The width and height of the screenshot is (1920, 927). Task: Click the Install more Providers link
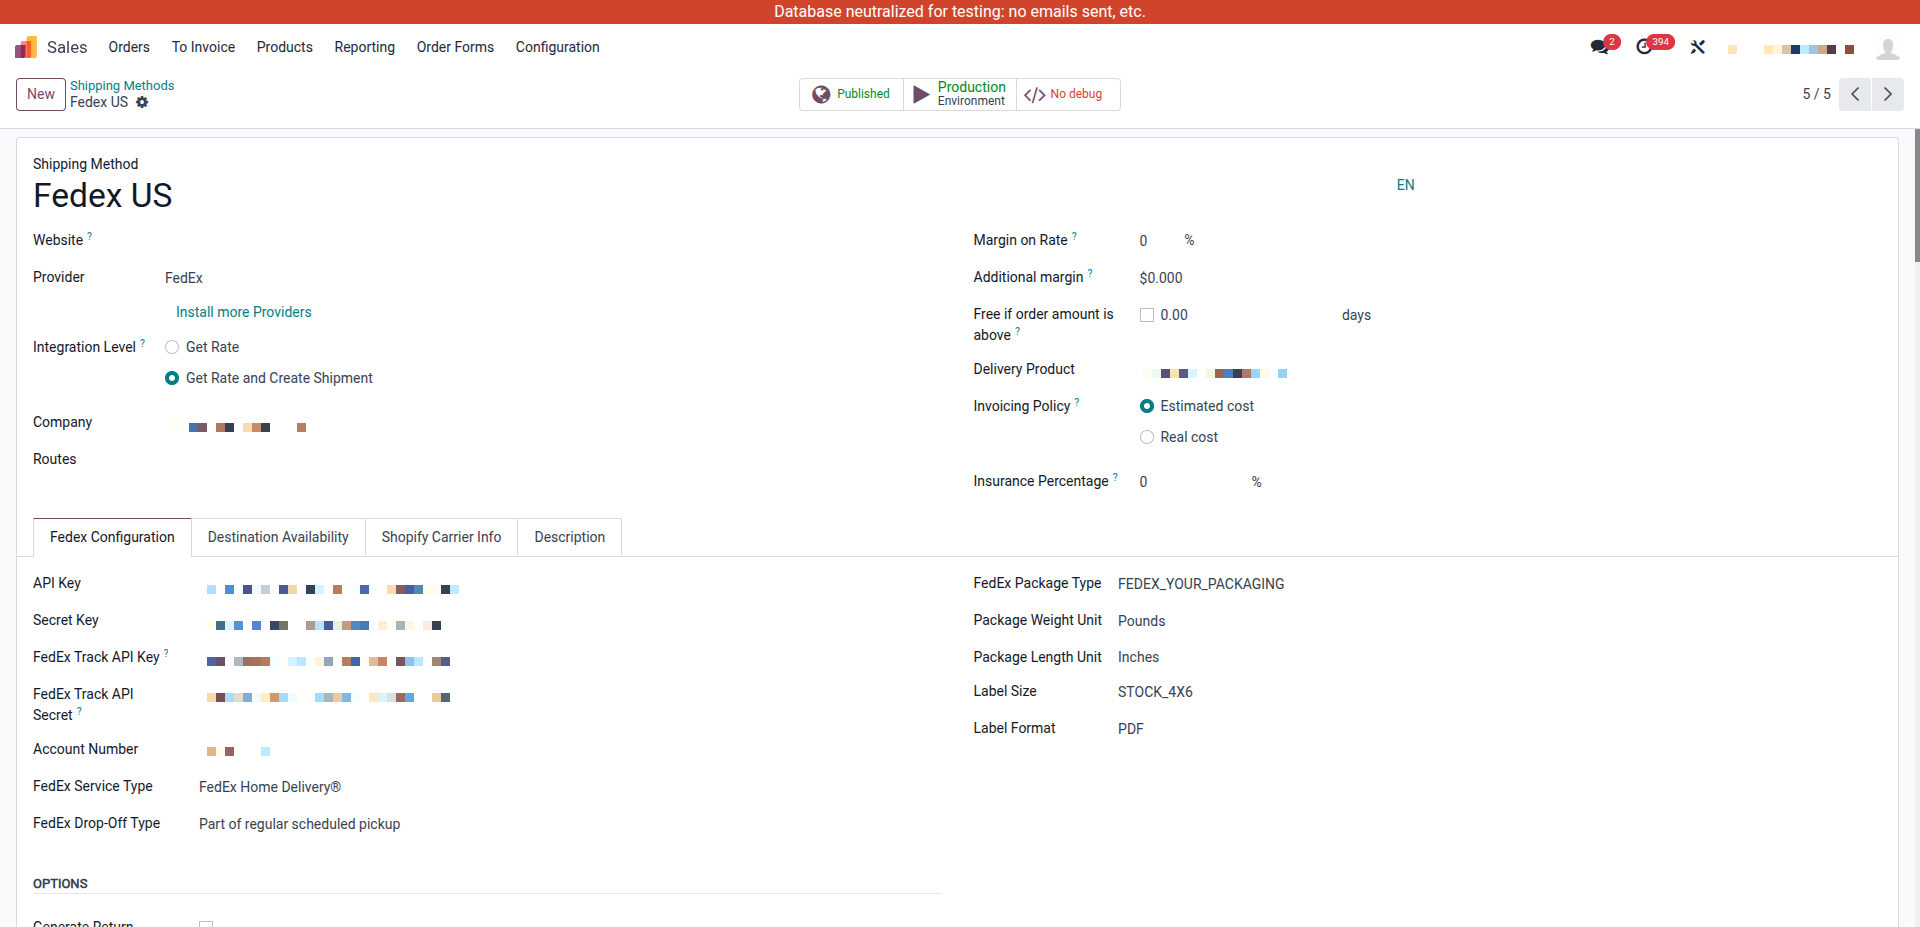(244, 312)
